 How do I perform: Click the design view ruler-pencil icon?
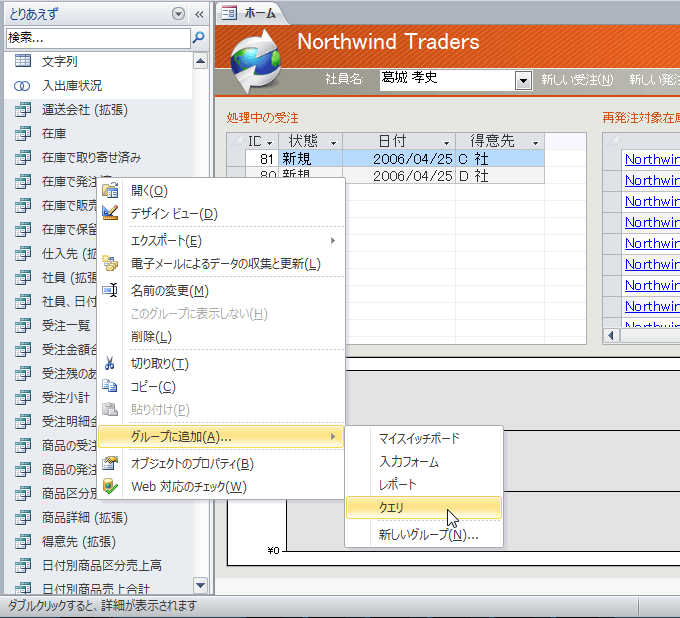coord(110,213)
